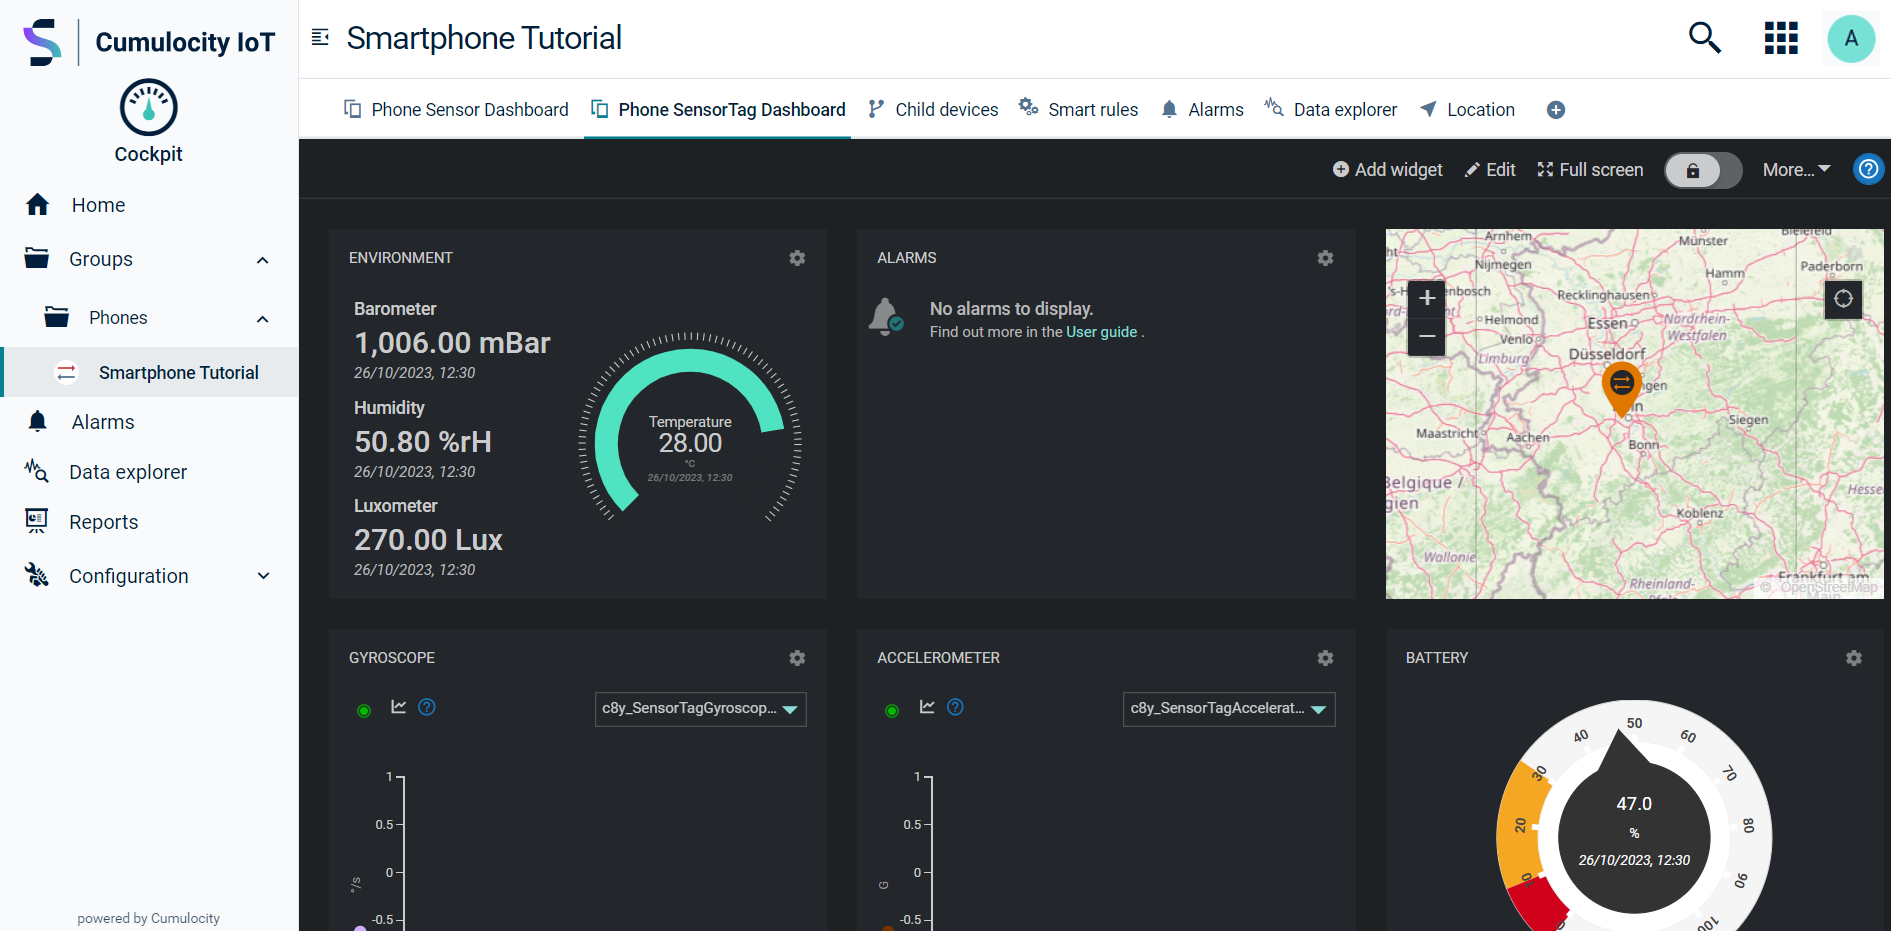Collapse the Phones group chevron
Viewport: 1891px width, 931px height.
click(263, 319)
